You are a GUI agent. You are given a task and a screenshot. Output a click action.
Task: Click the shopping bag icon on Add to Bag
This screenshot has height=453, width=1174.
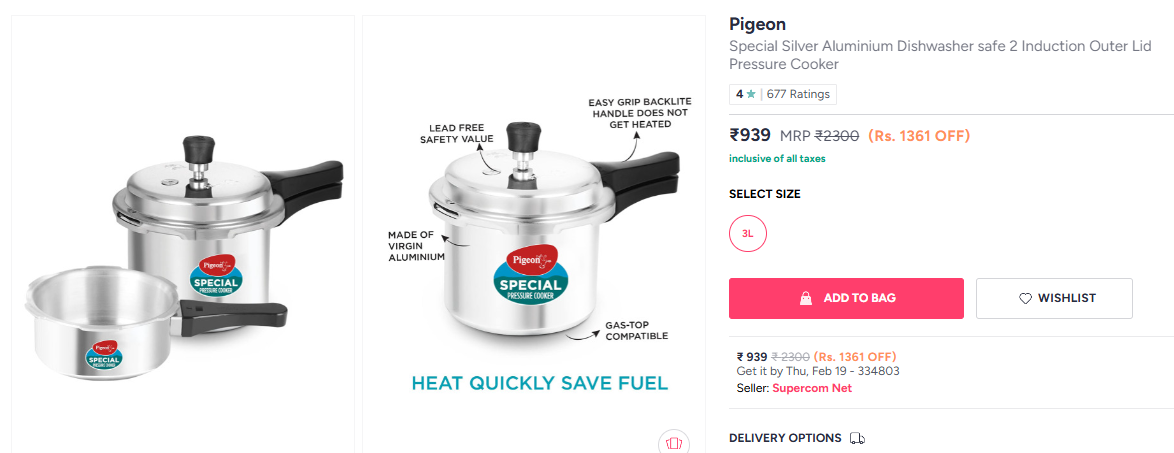pyautogui.click(x=805, y=298)
